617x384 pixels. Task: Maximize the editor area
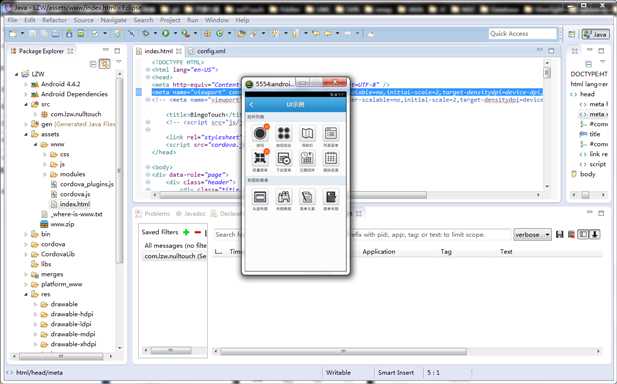pyautogui.click(x=551, y=51)
